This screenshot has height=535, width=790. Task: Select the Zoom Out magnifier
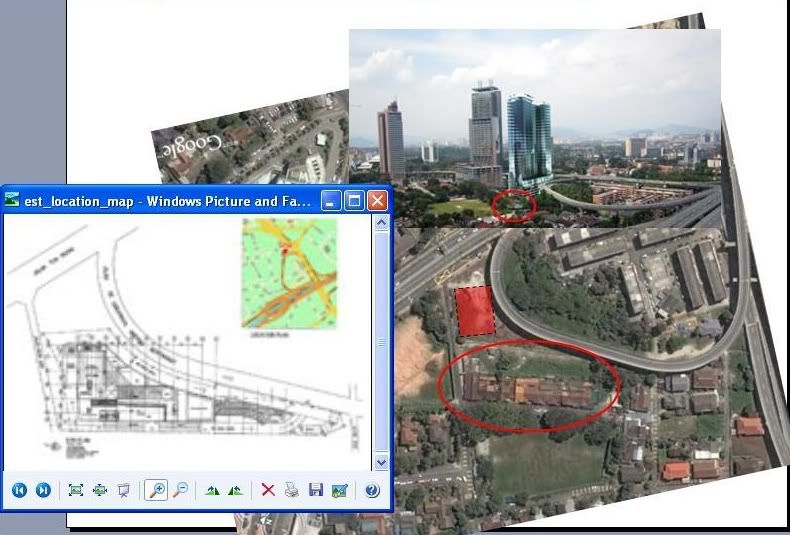click(x=180, y=490)
